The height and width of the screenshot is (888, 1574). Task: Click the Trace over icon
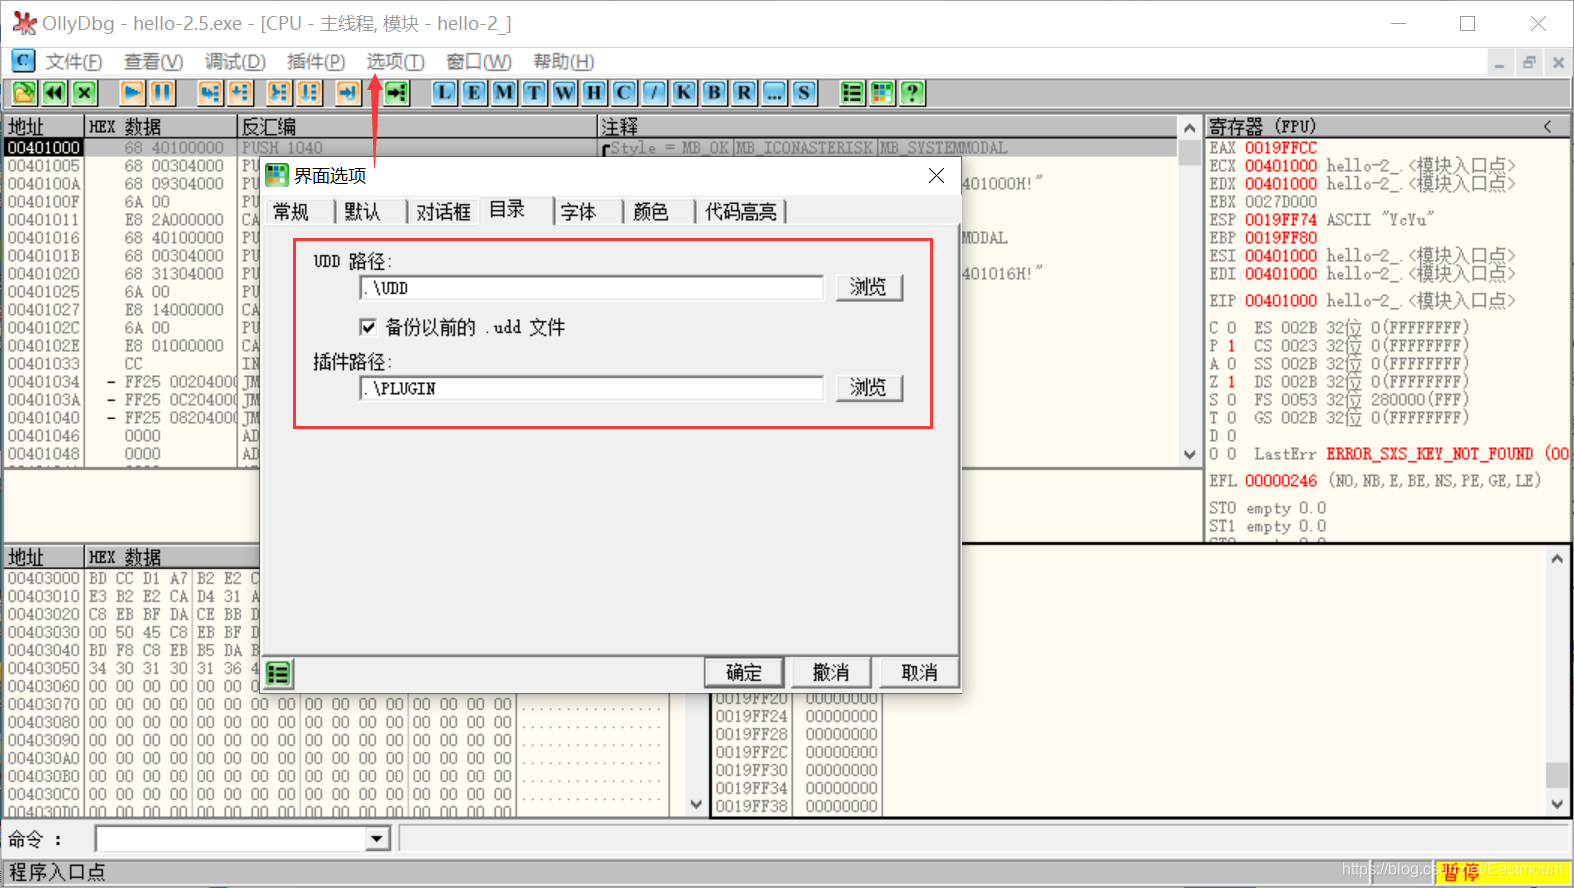[x=309, y=93]
